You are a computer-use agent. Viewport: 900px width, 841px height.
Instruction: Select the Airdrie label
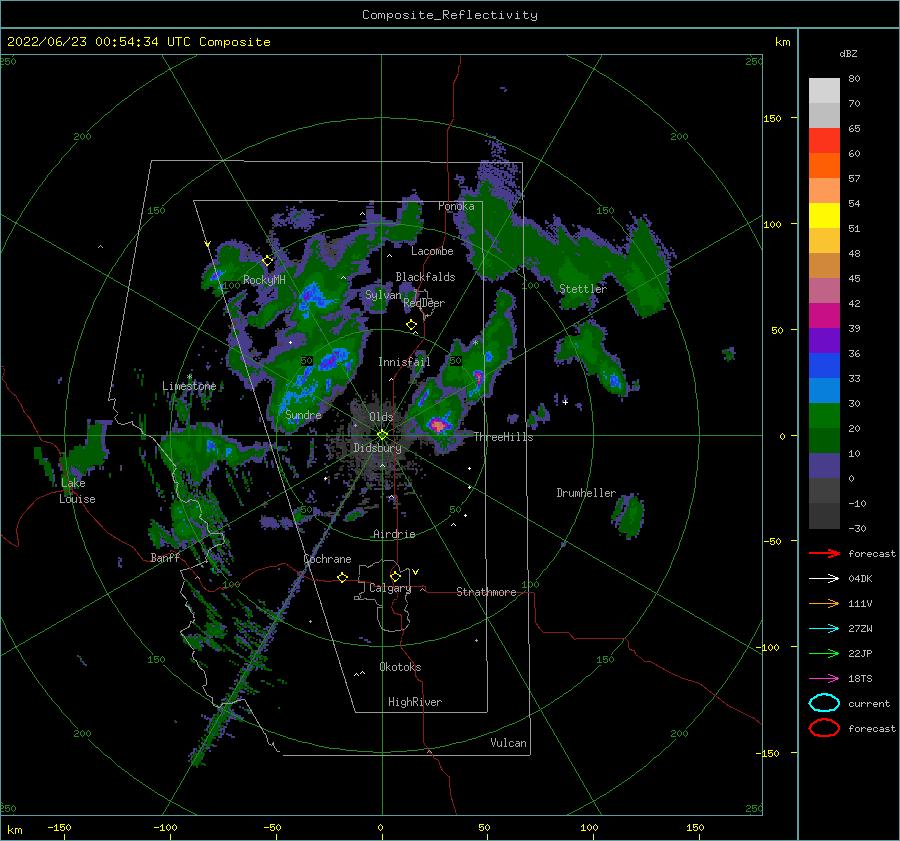(394, 534)
